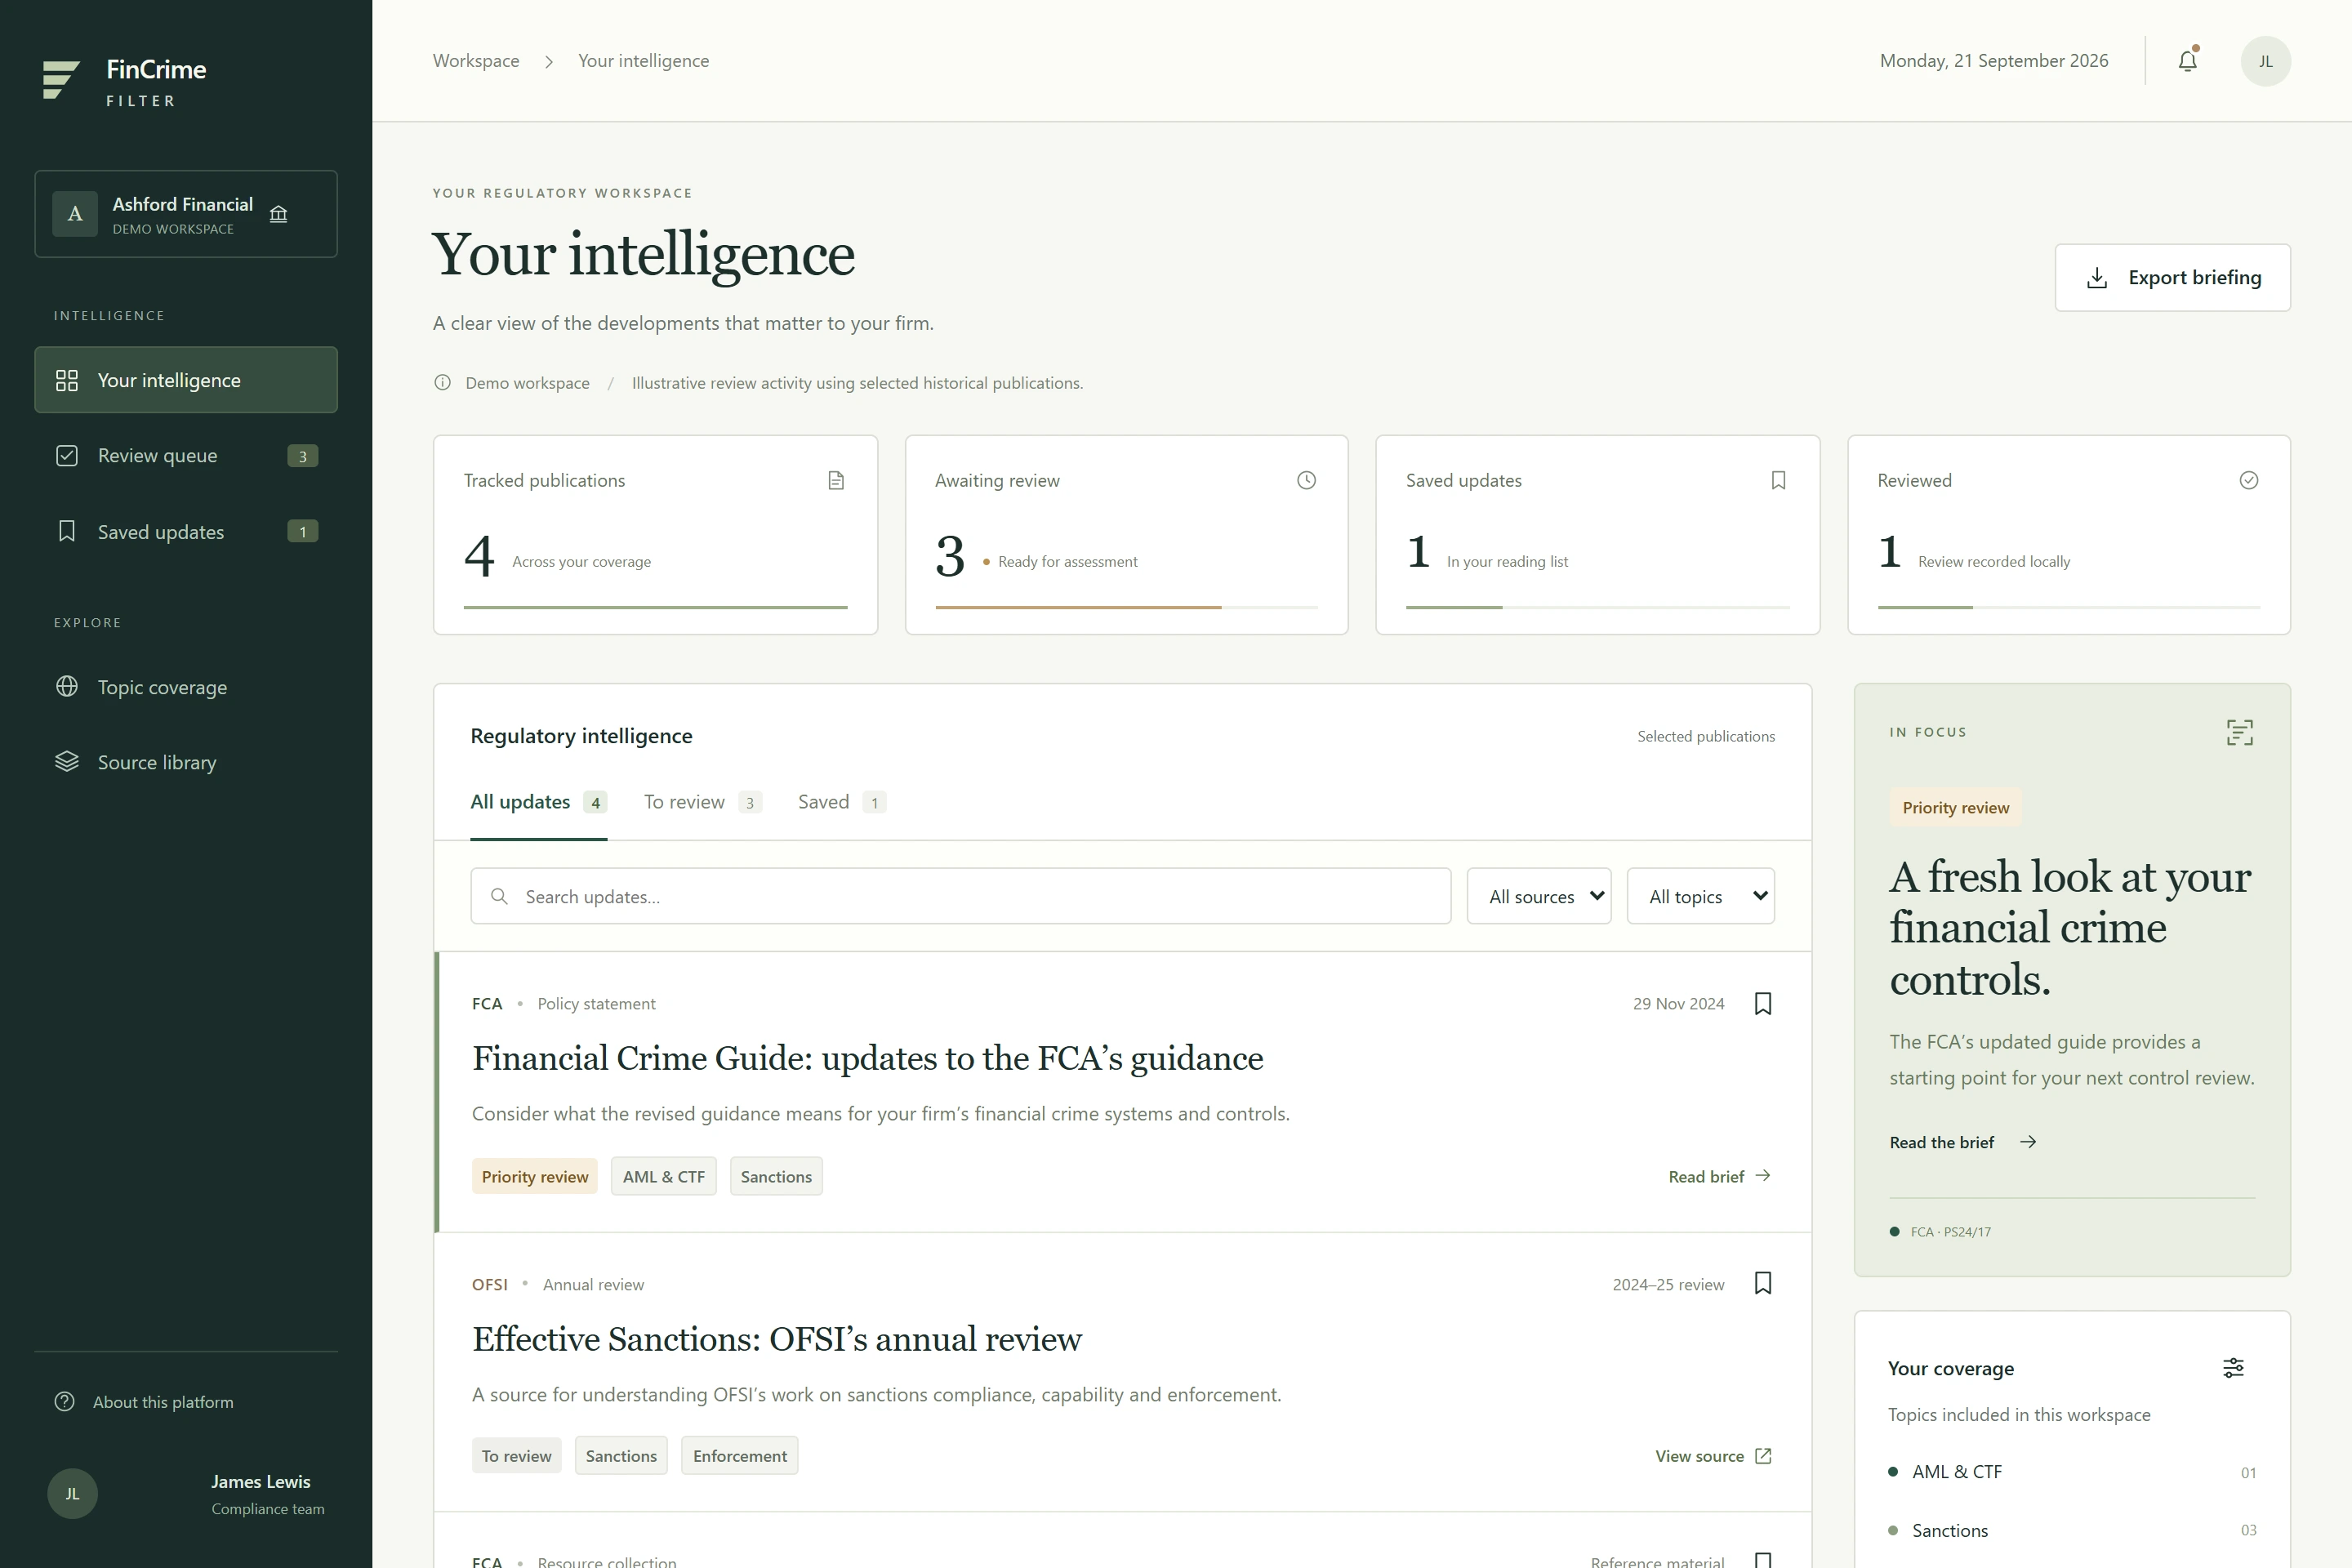Click the Priority review tag on FCA guide
This screenshot has width=2352, height=1568.
pos(535,1176)
